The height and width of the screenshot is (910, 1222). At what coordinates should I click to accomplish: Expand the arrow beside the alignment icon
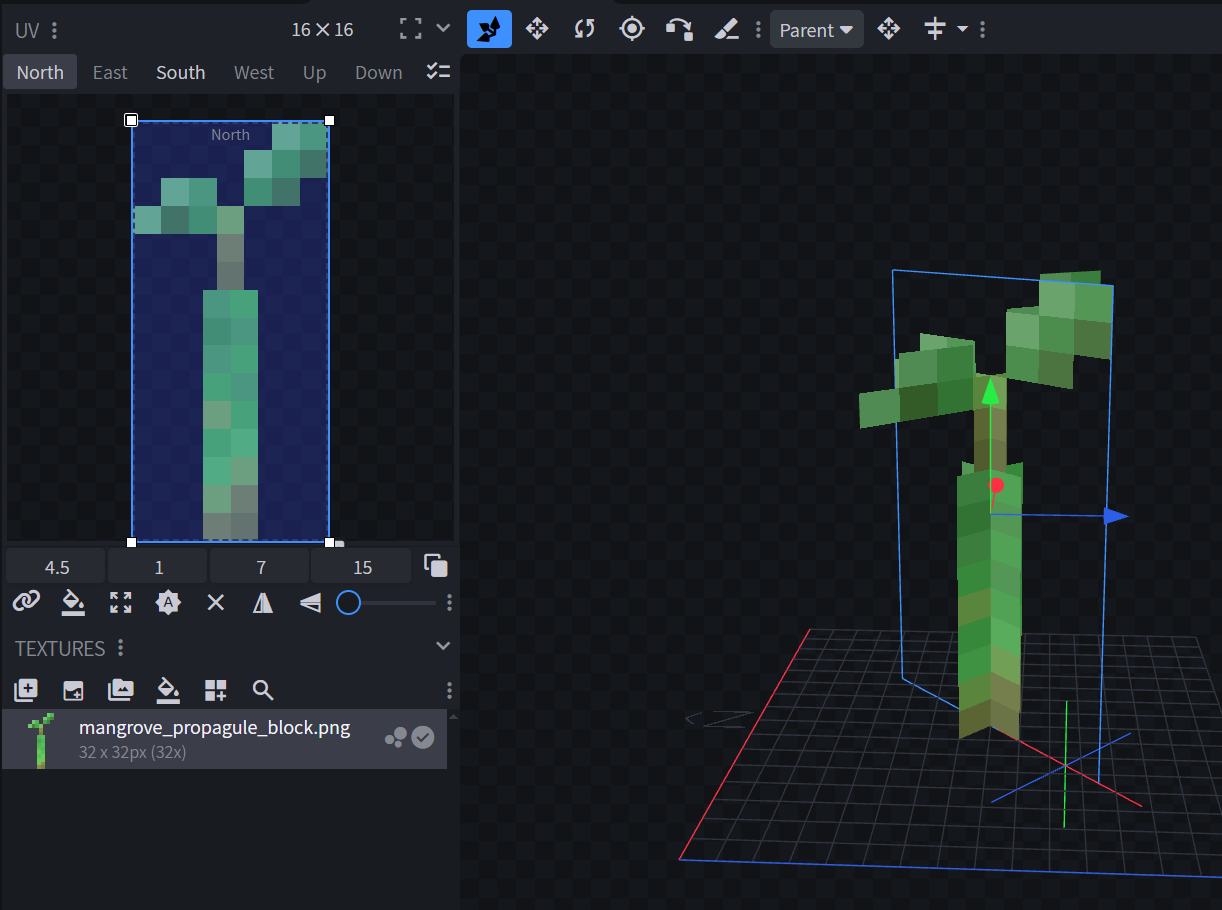coord(963,29)
